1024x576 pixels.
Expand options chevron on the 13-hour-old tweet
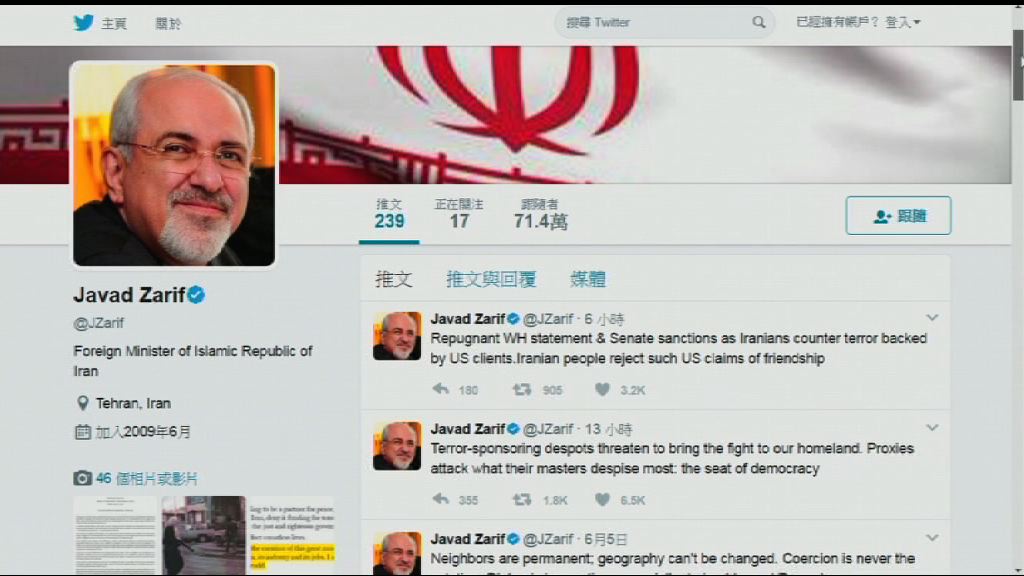932,428
